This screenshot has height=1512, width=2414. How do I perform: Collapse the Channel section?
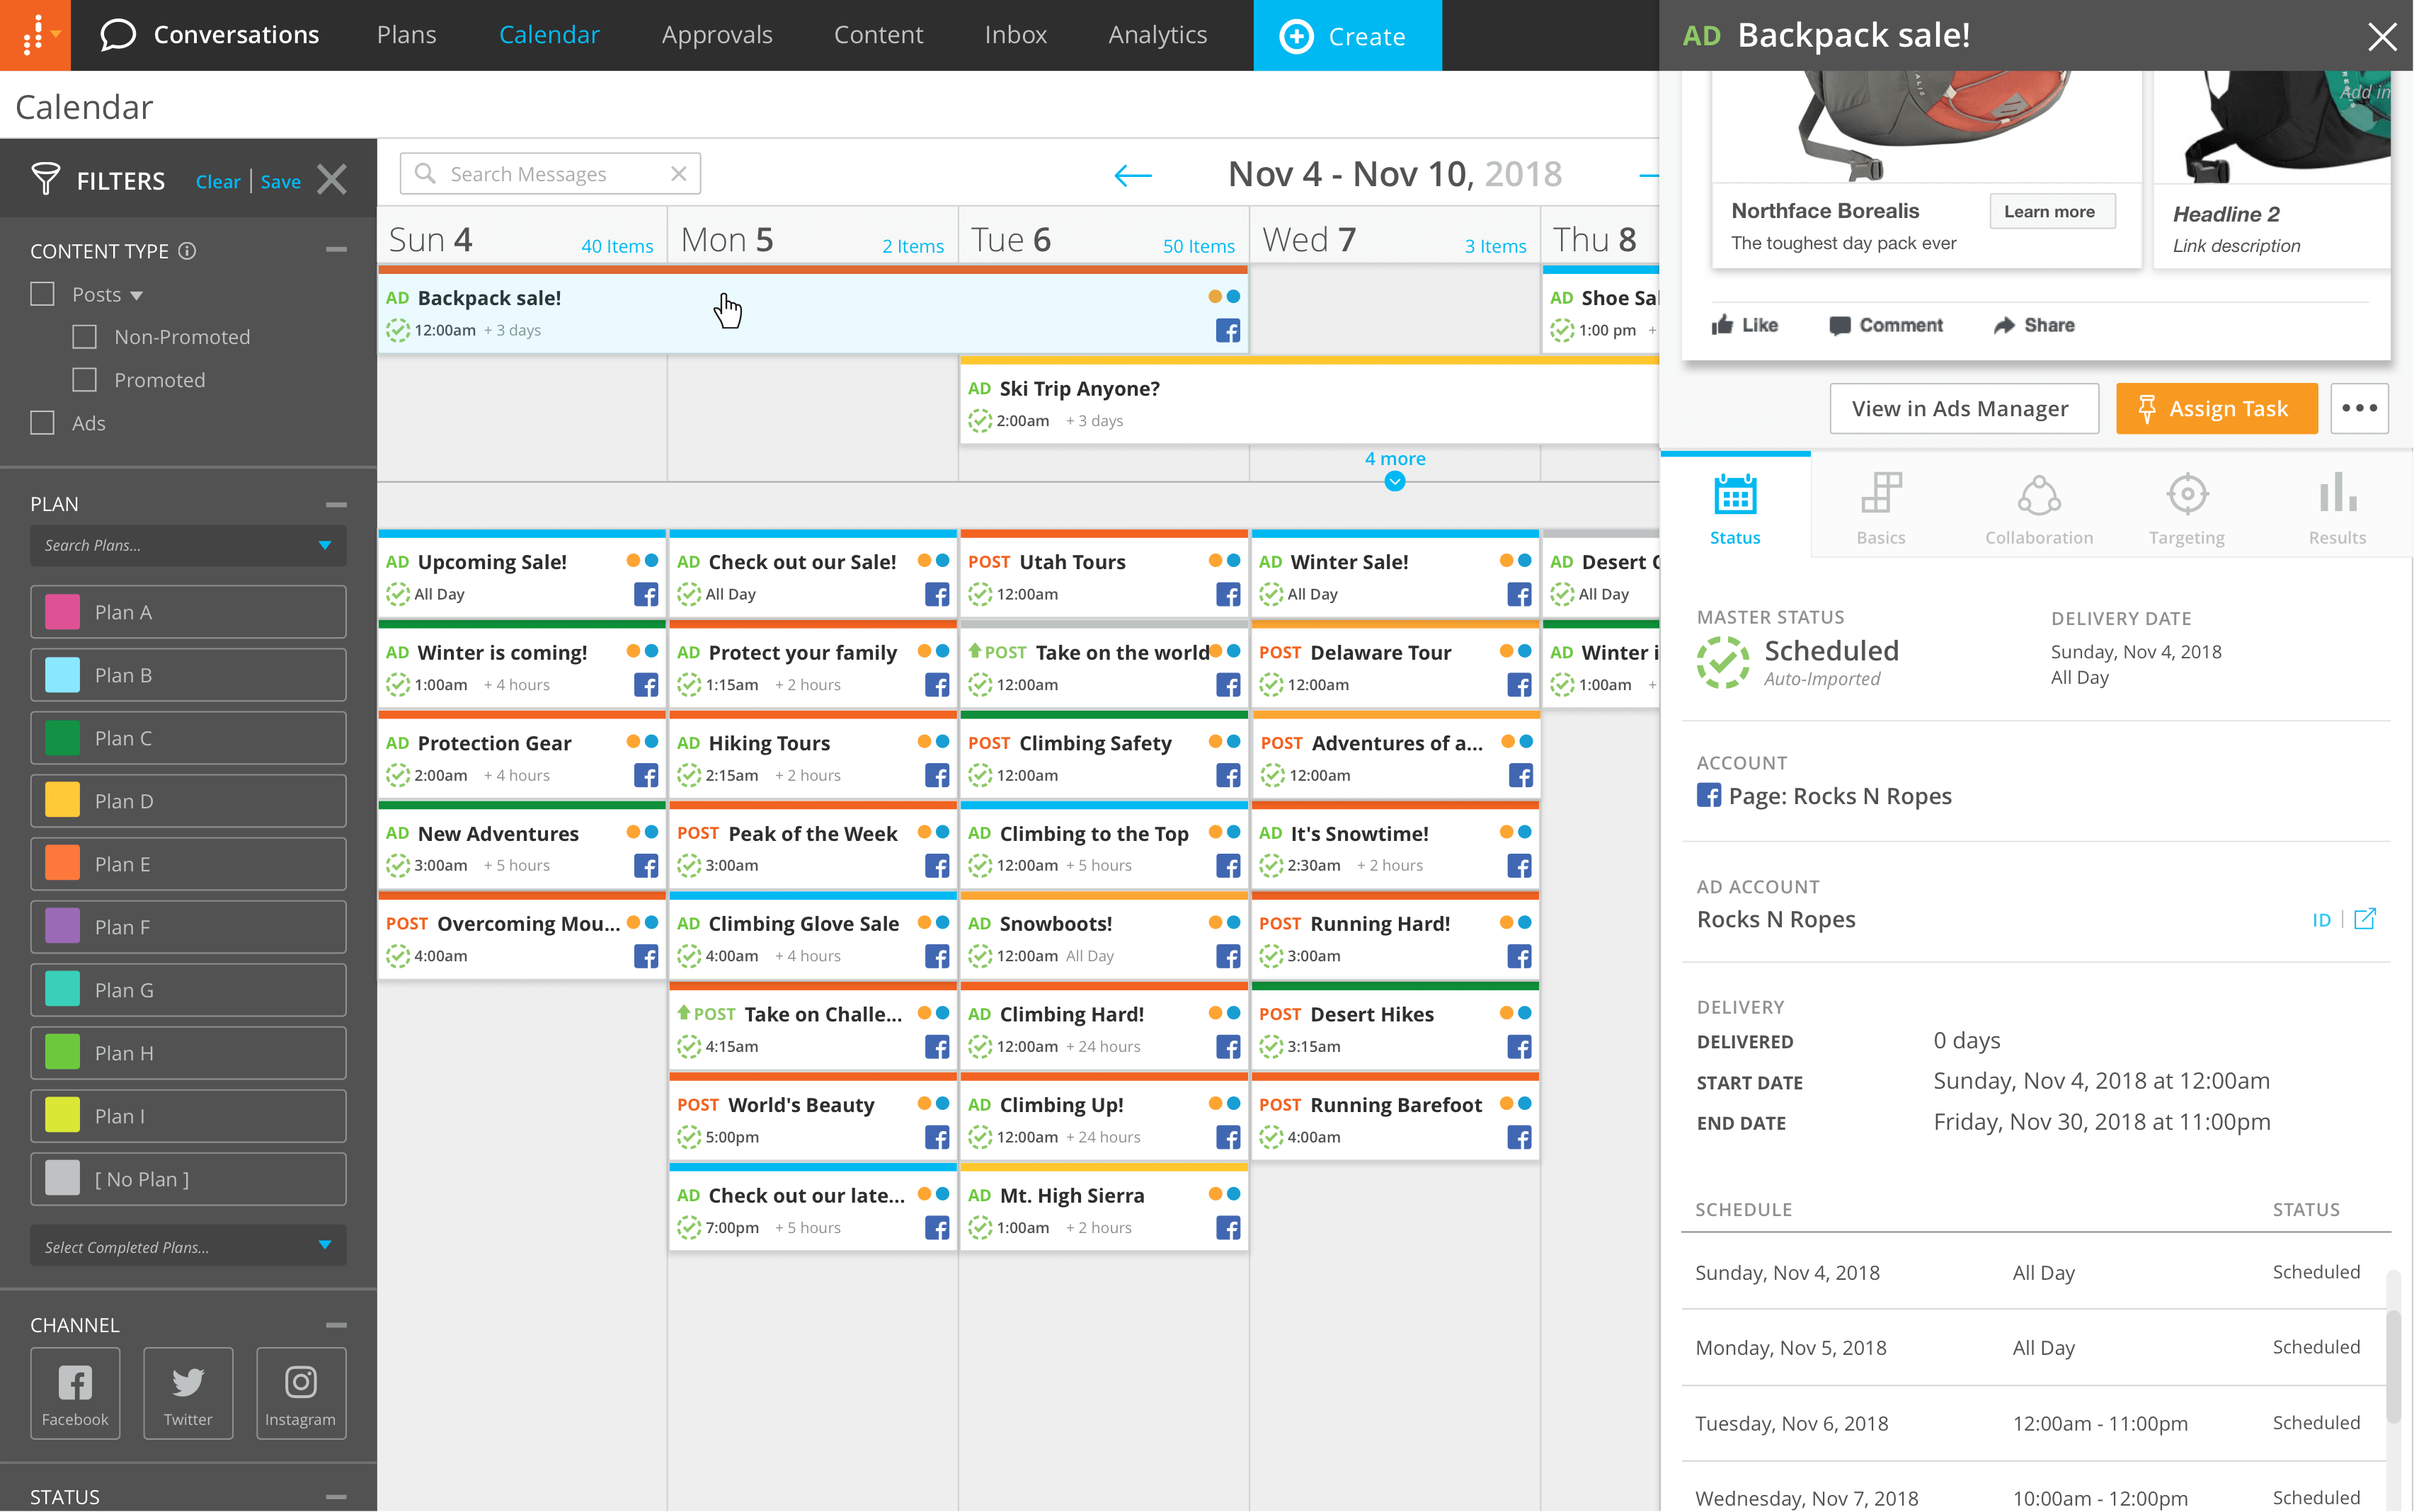336,1325
